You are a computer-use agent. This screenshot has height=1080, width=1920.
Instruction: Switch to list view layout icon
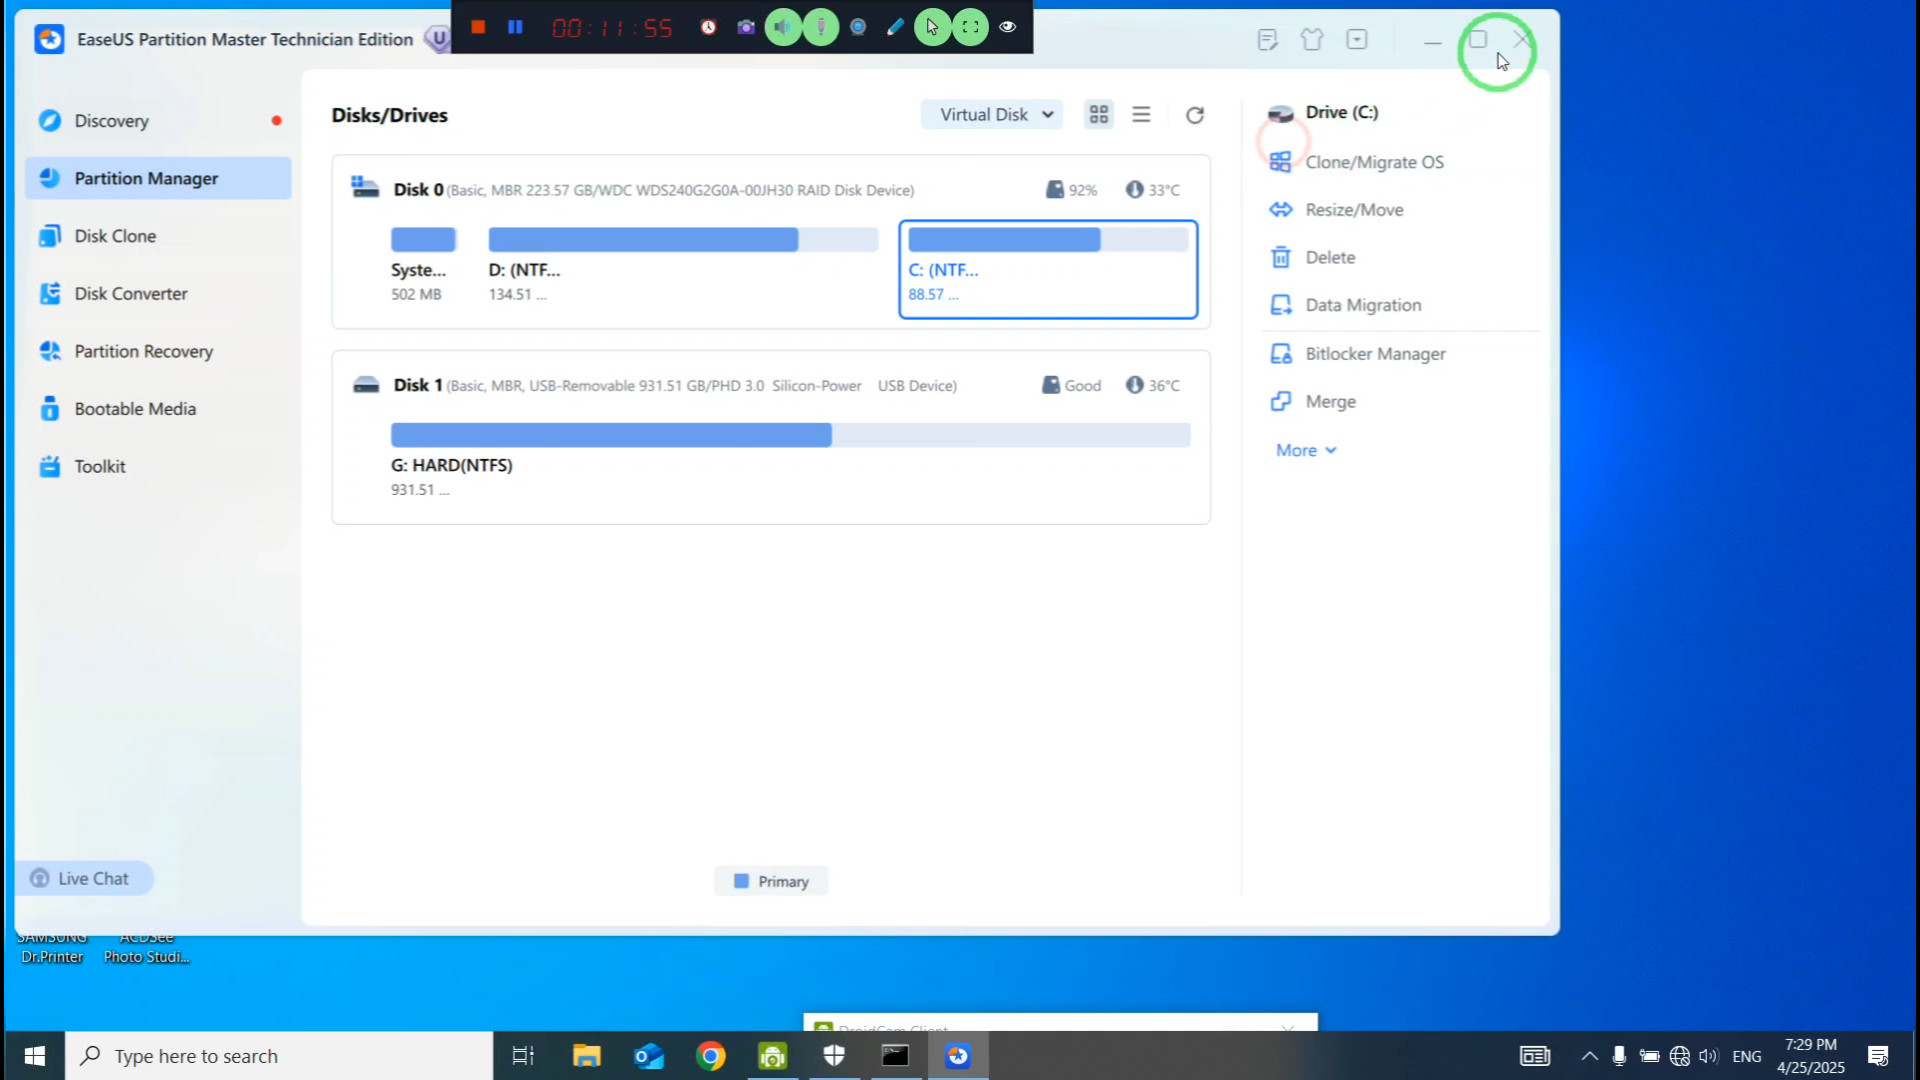(x=1141, y=115)
